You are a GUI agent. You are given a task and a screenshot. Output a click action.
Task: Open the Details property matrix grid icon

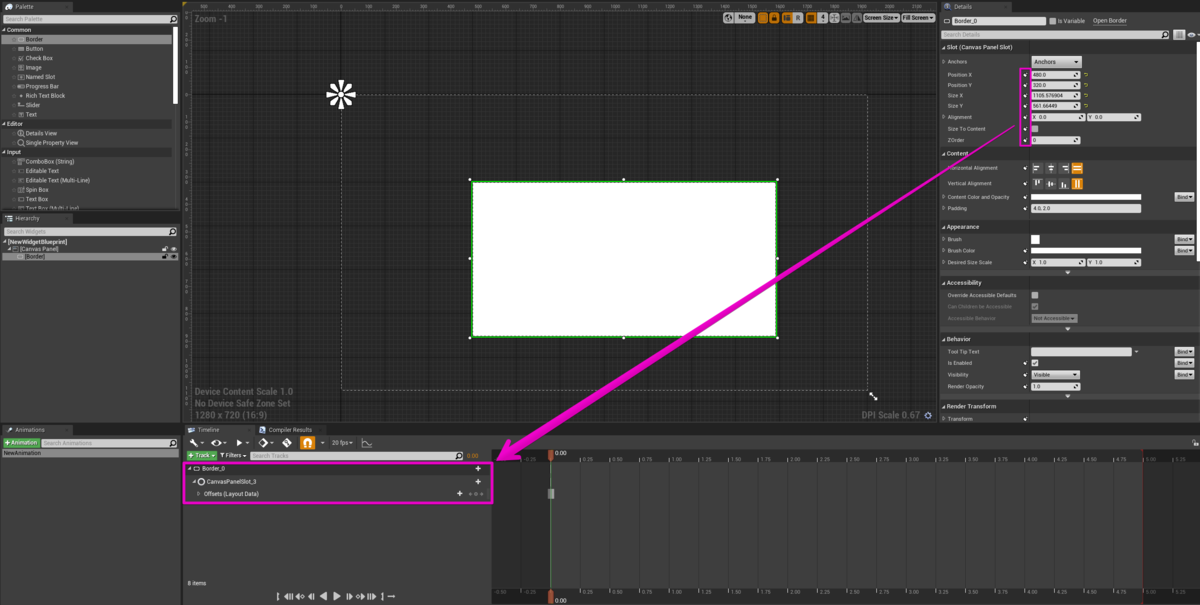pos(1178,34)
